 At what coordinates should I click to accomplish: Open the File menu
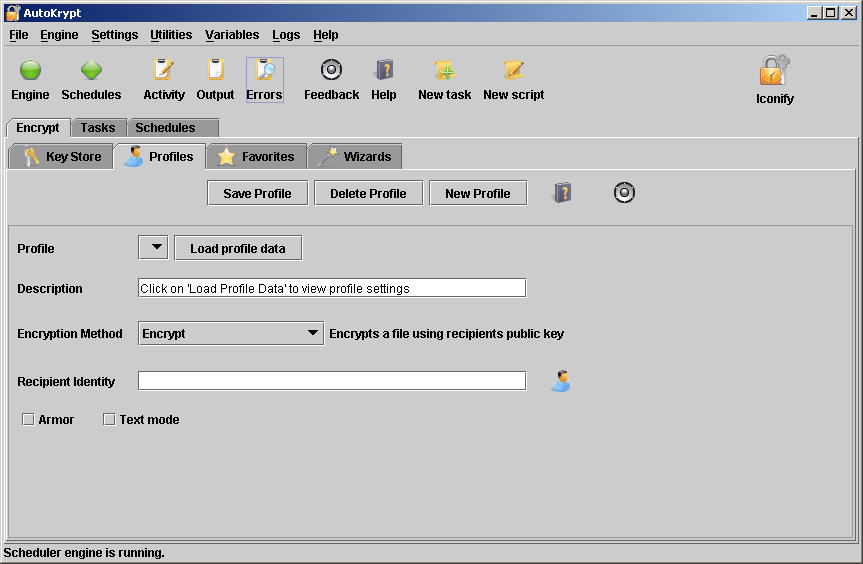pyautogui.click(x=19, y=35)
